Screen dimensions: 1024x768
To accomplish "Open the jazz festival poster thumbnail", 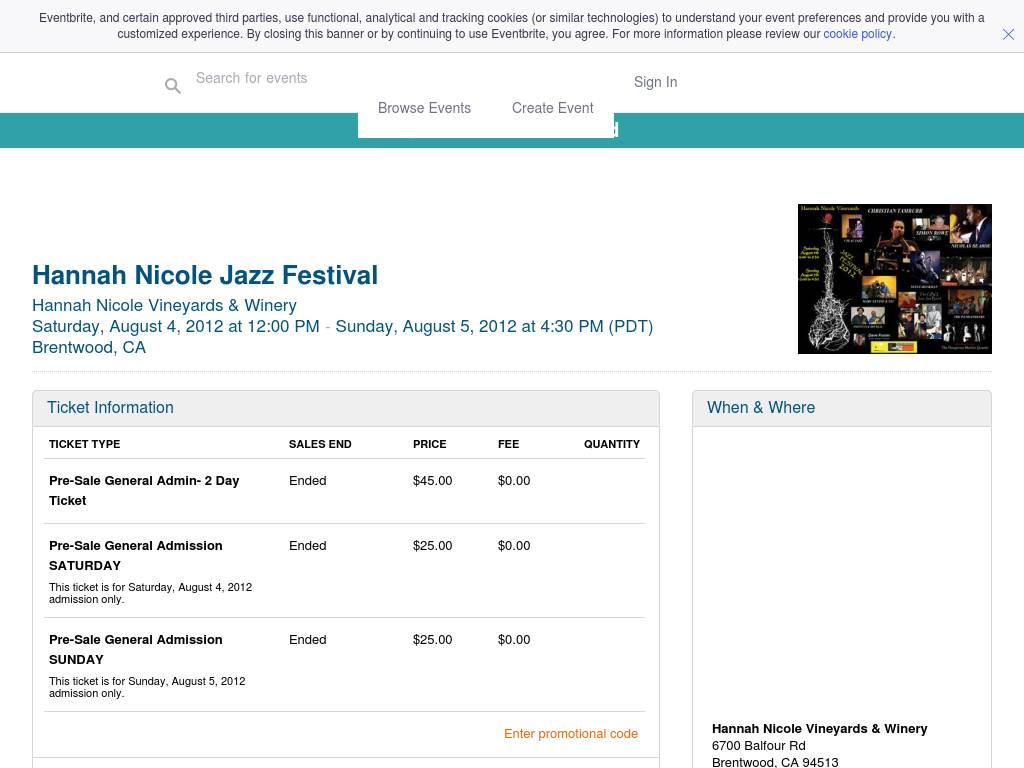I will 894,279.
